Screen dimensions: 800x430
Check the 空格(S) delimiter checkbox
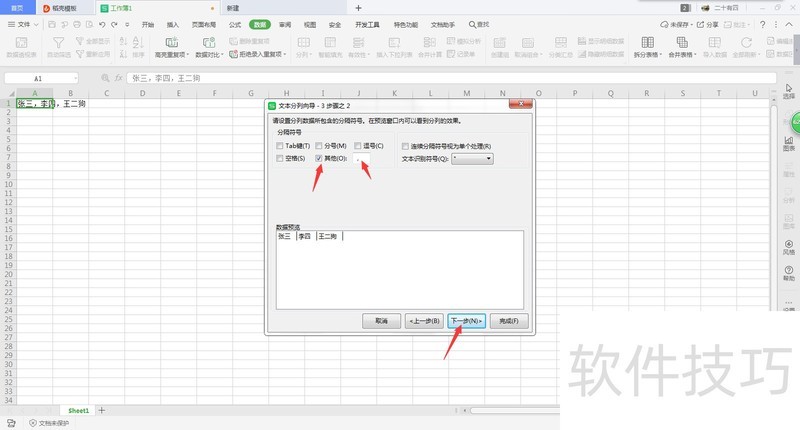click(280, 159)
